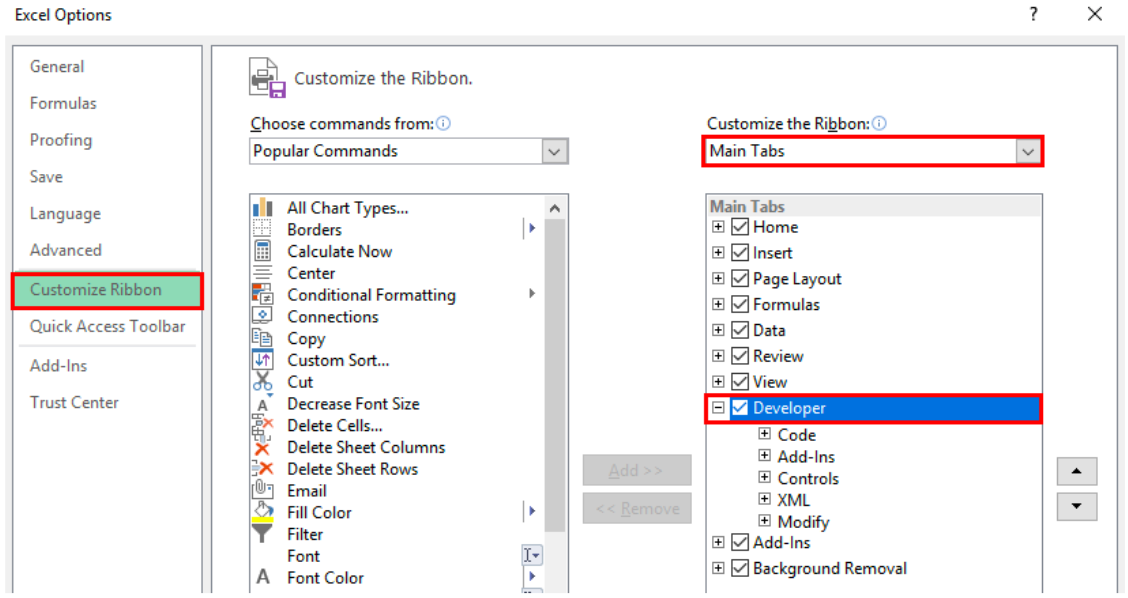Select the Controls group label
The width and height of the screenshot is (1128, 598).
pos(808,479)
